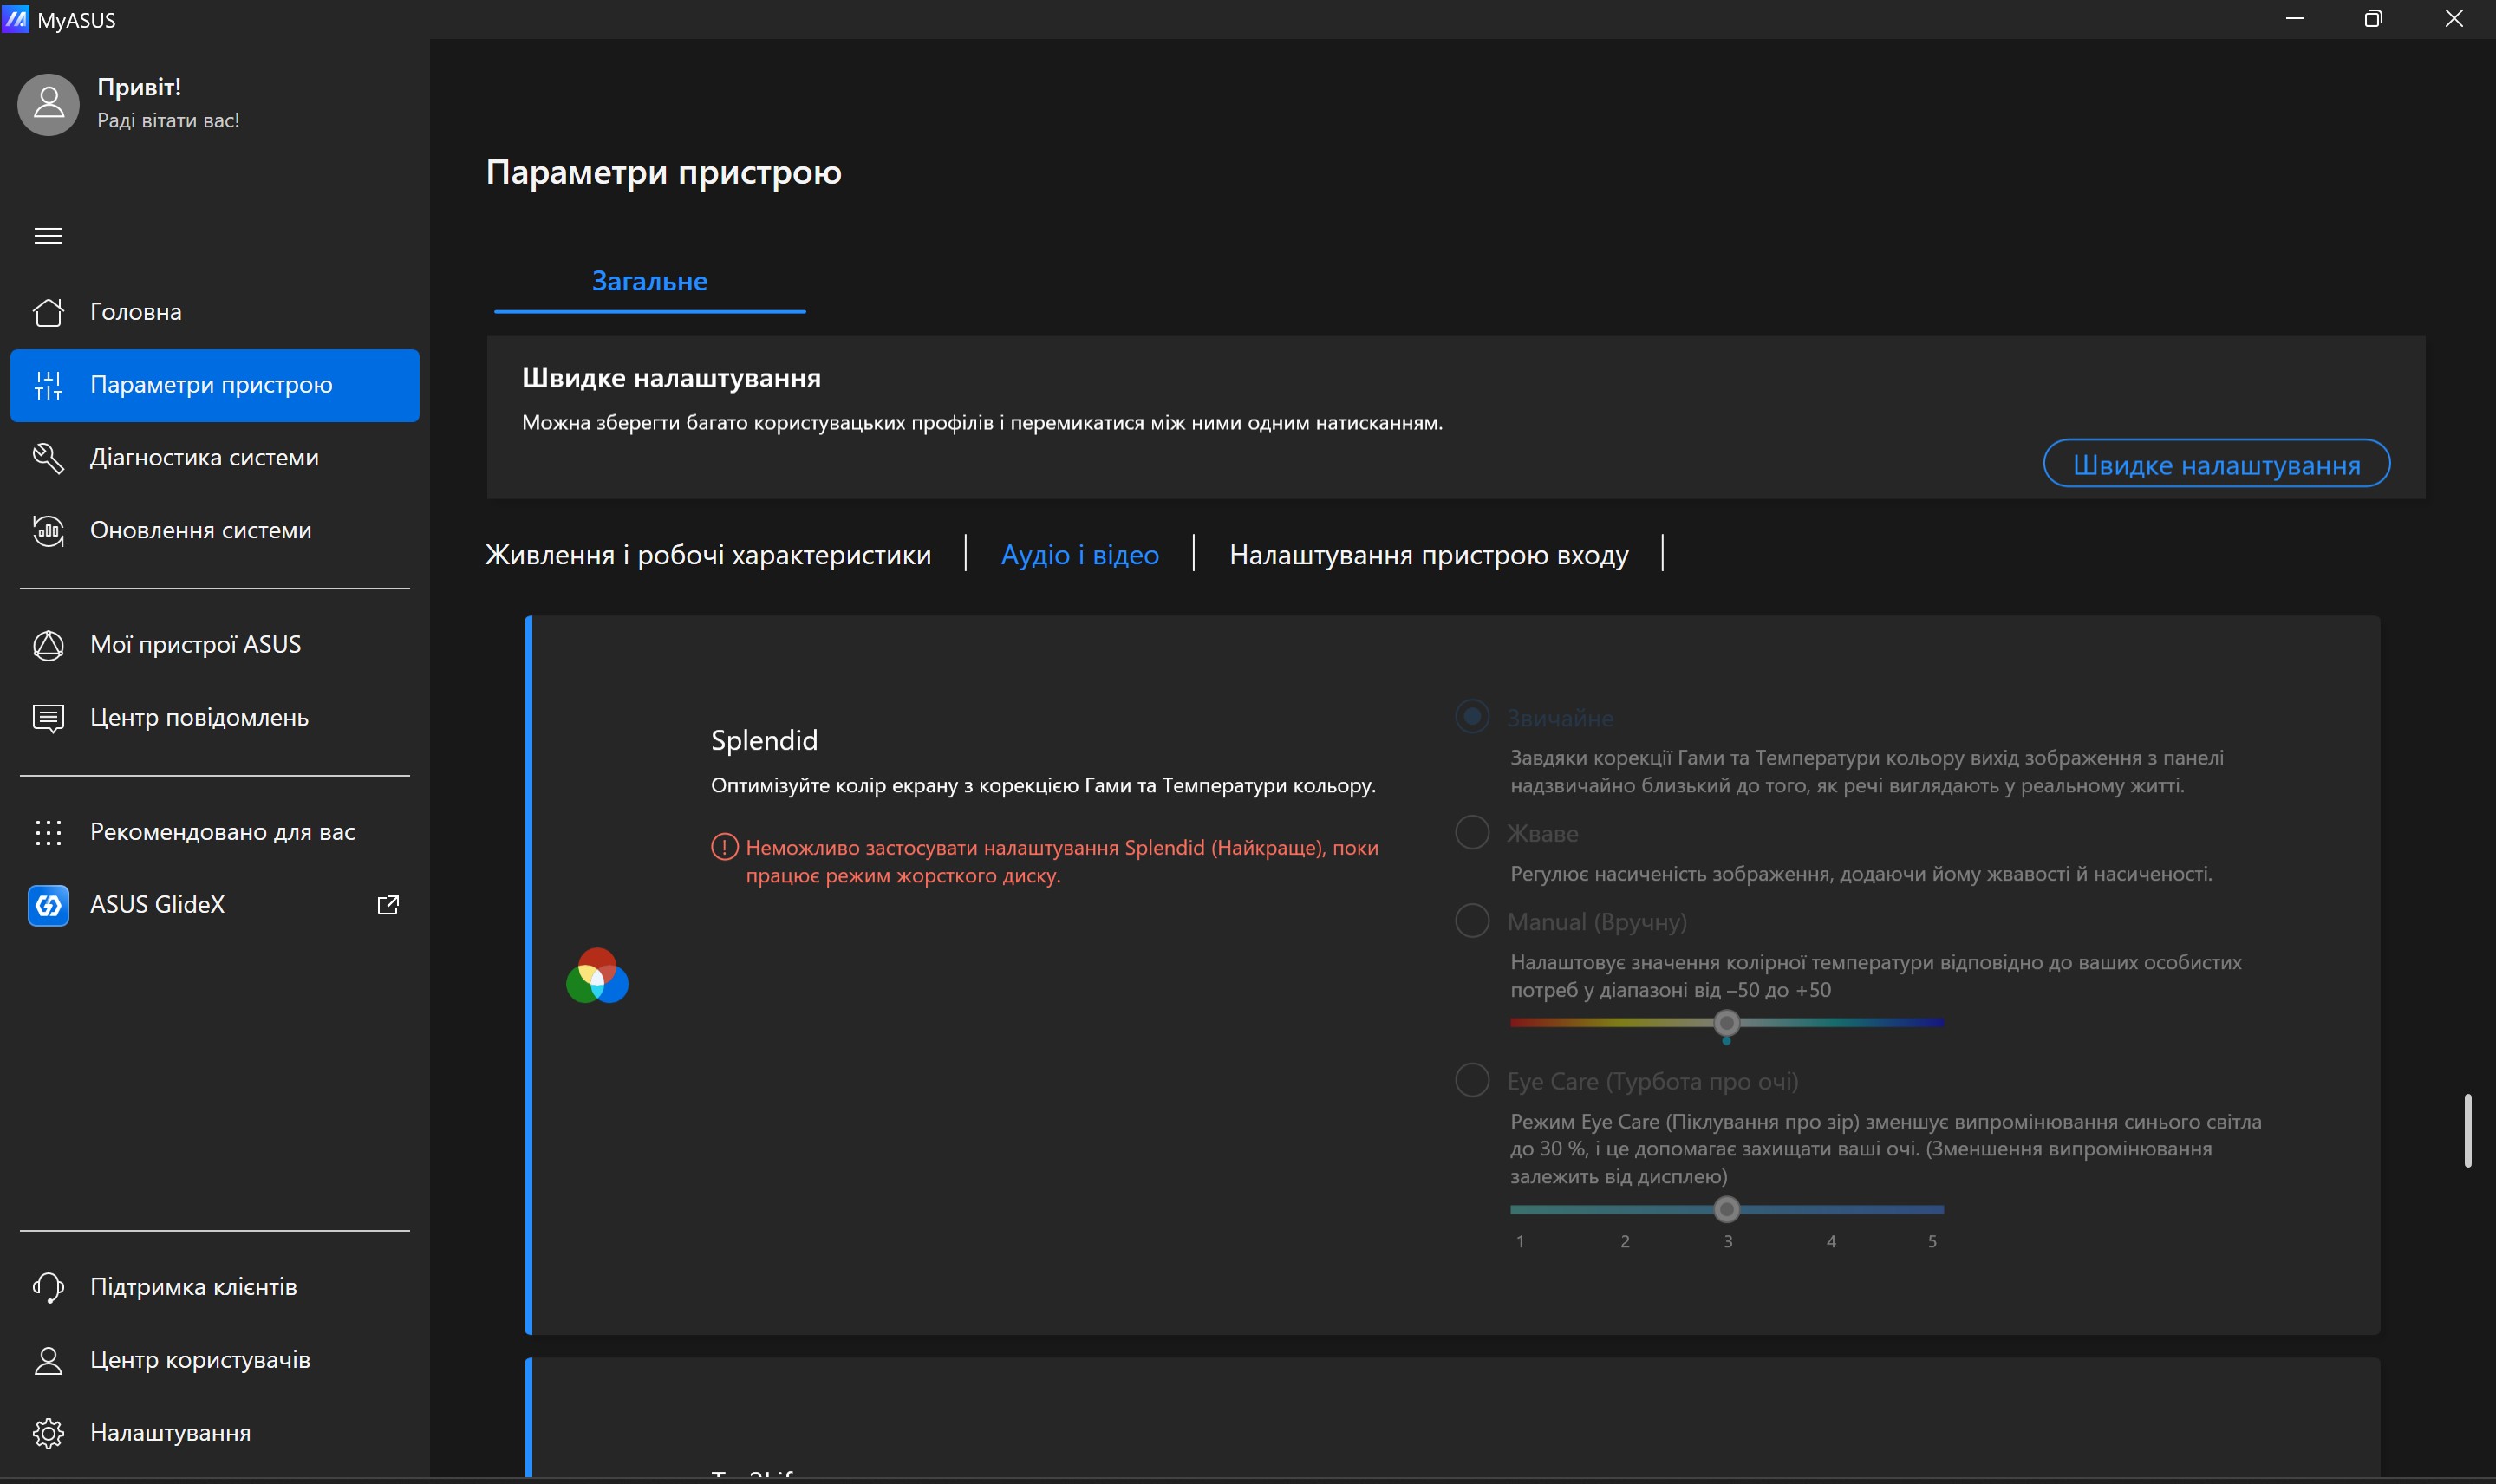
Task: Select the Жваве Splendid mode
Action: tap(1472, 832)
